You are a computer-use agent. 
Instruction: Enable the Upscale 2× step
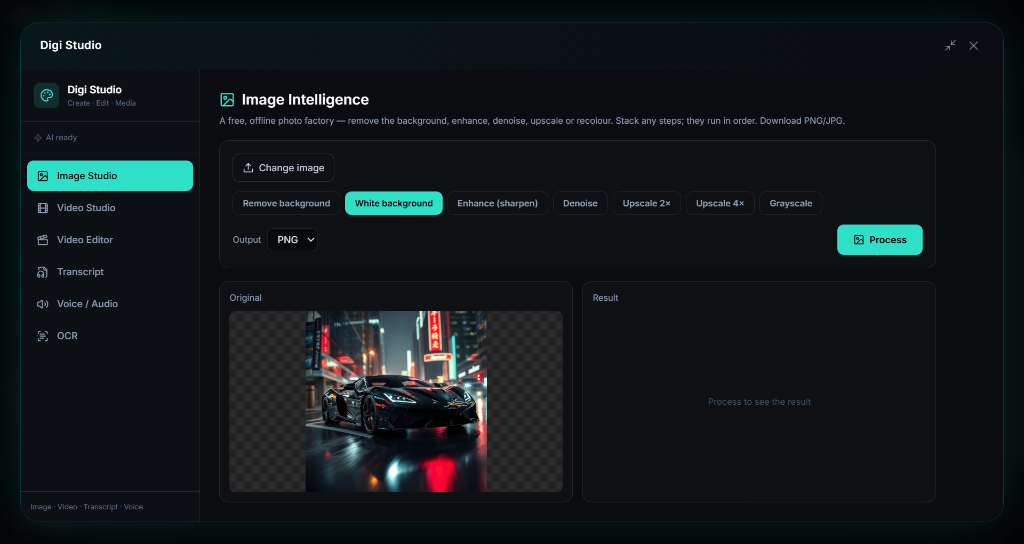click(647, 203)
